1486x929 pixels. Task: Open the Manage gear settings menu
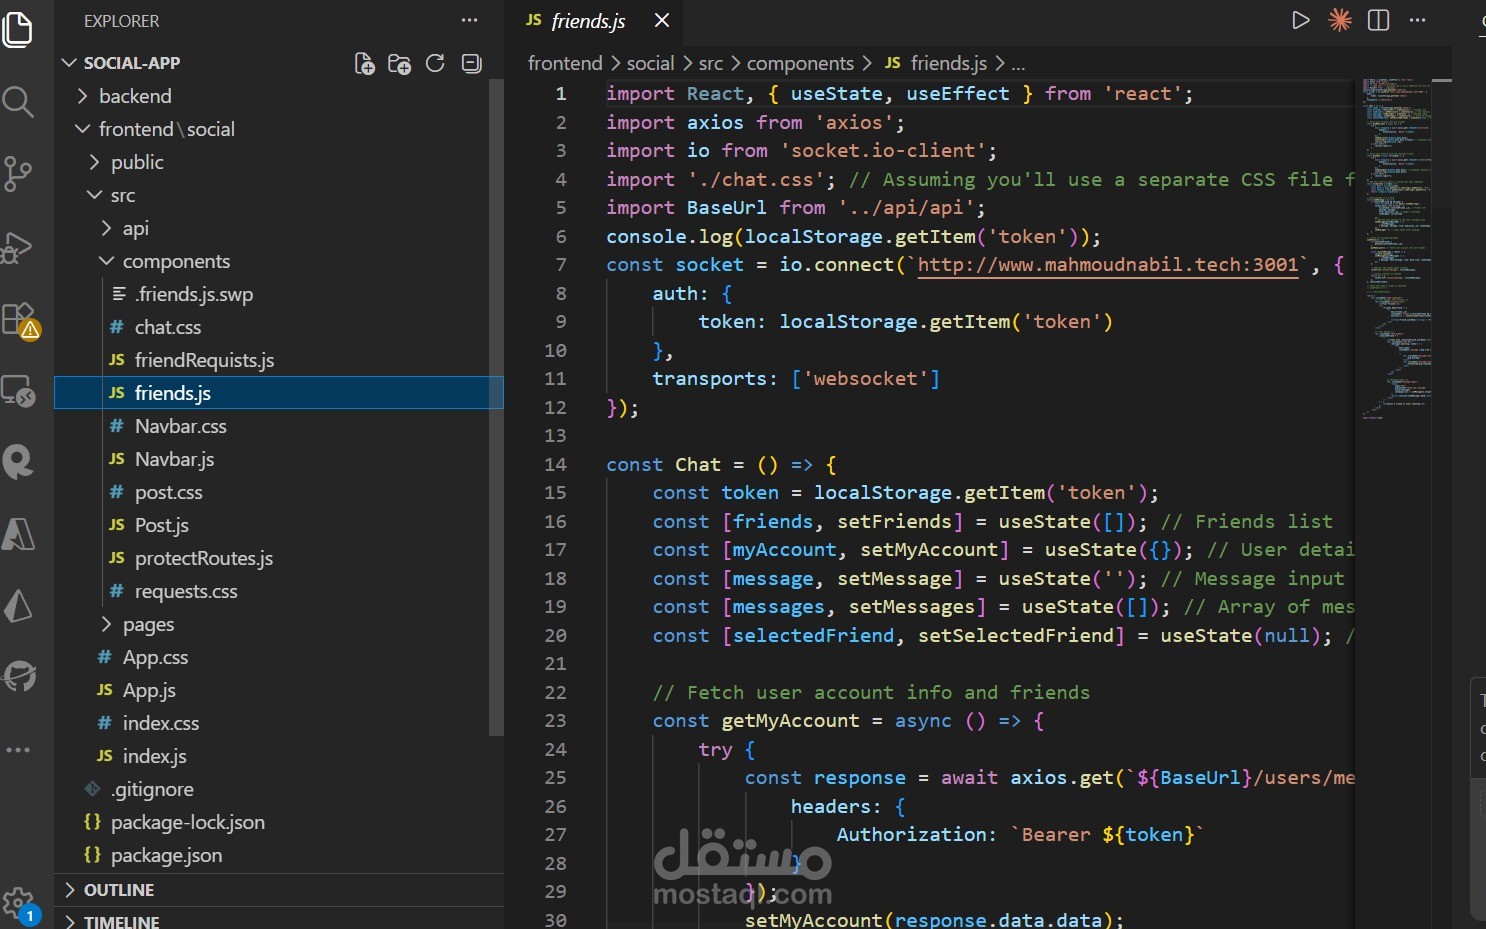point(19,901)
